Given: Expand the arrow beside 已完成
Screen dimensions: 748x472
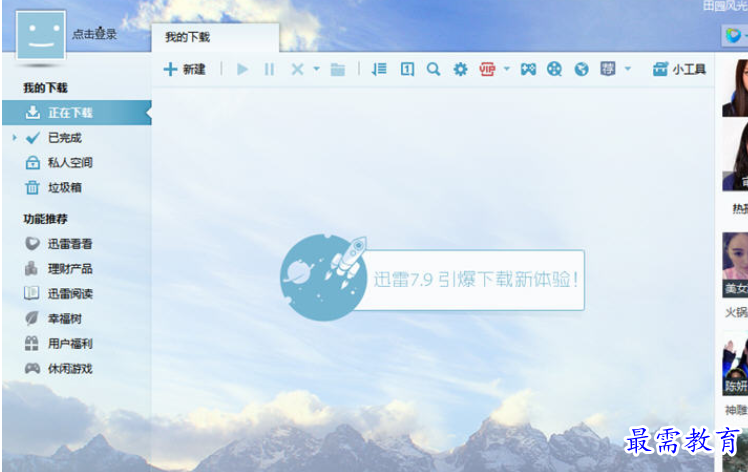Looking at the screenshot, I should [x=14, y=137].
